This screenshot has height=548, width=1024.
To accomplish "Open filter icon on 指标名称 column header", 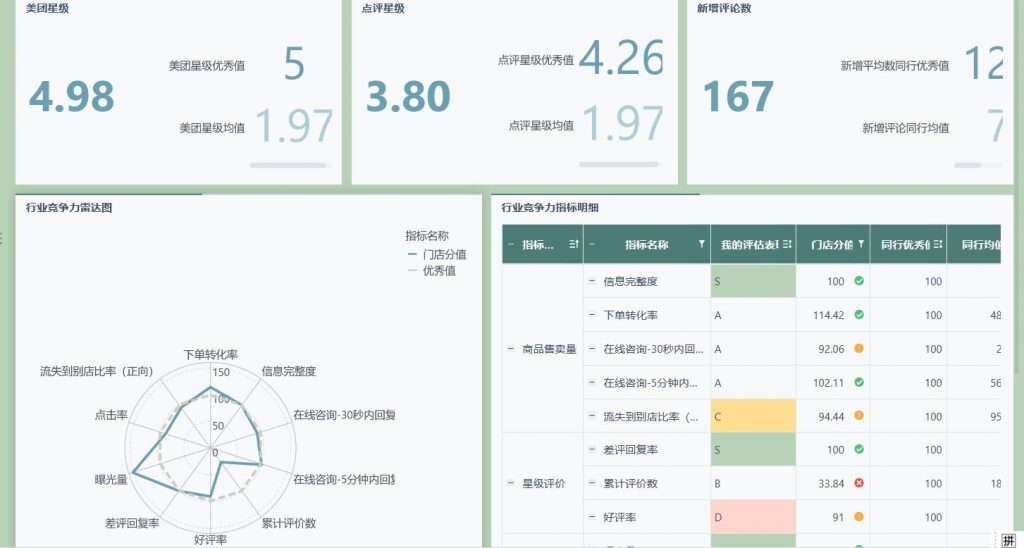I will click(x=701, y=244).
